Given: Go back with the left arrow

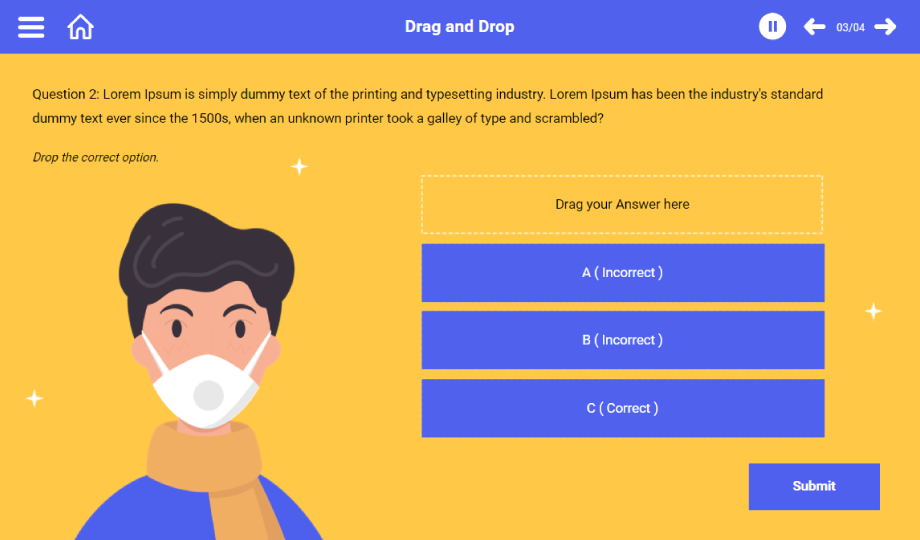Looking at the screenshot, I should (x=814, y=26).
